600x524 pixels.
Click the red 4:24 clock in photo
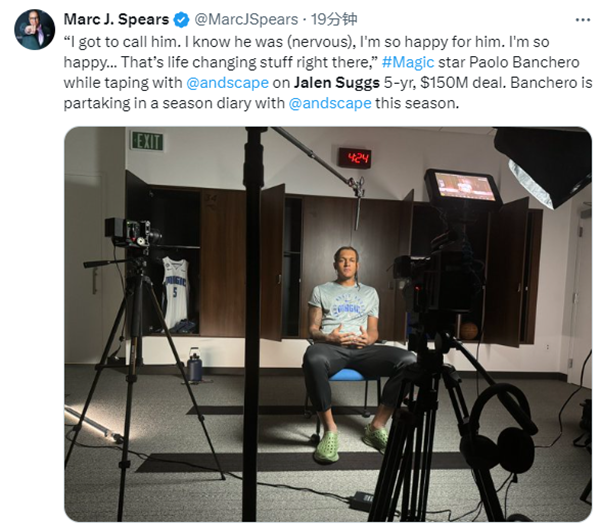click(355, 158)
